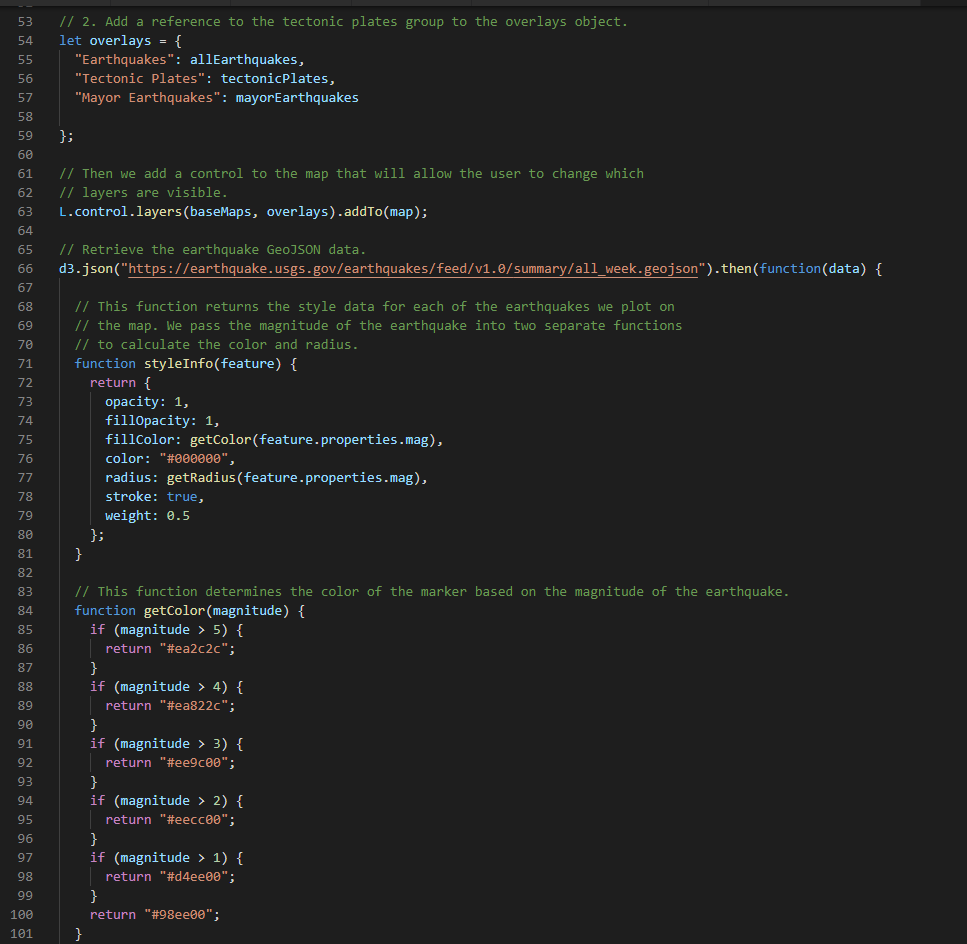Click the "magnitude > 3" condition
Screen dimensions: 967x944
[170, 744]
